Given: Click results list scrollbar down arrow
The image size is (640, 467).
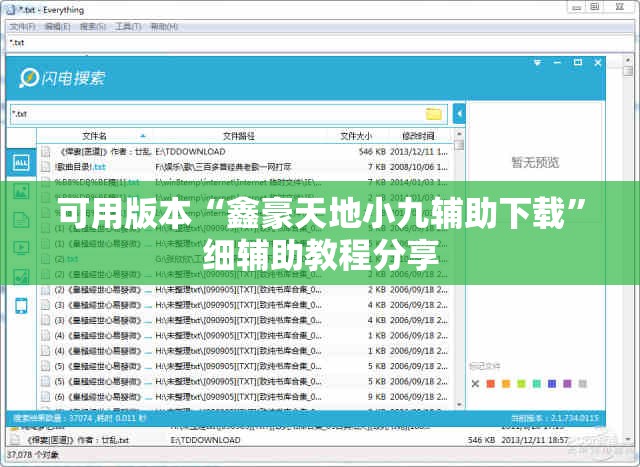Looking at the screenshot, I should pyautogui.click(x=459, y=404).
